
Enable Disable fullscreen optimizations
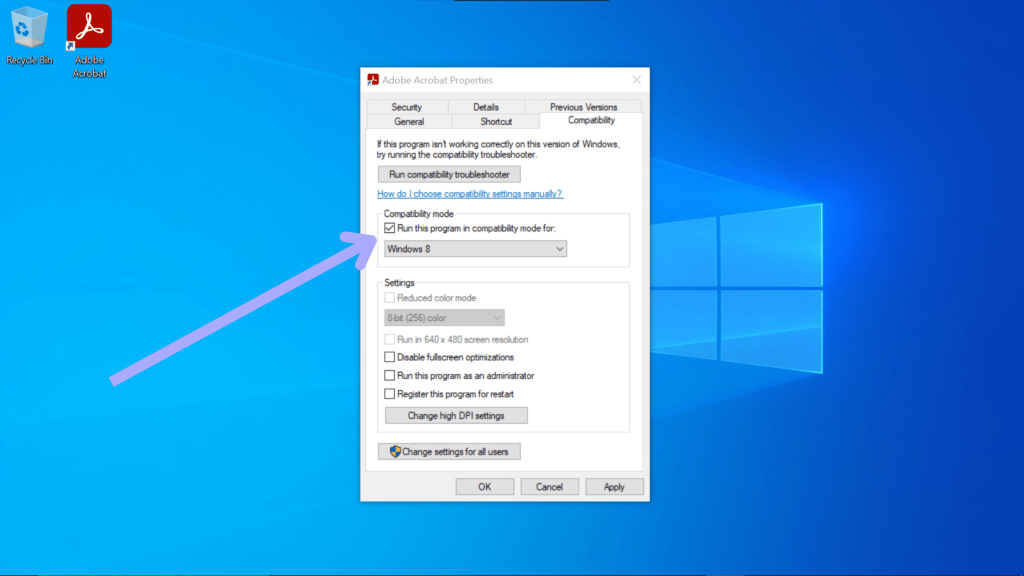[390, 357]
